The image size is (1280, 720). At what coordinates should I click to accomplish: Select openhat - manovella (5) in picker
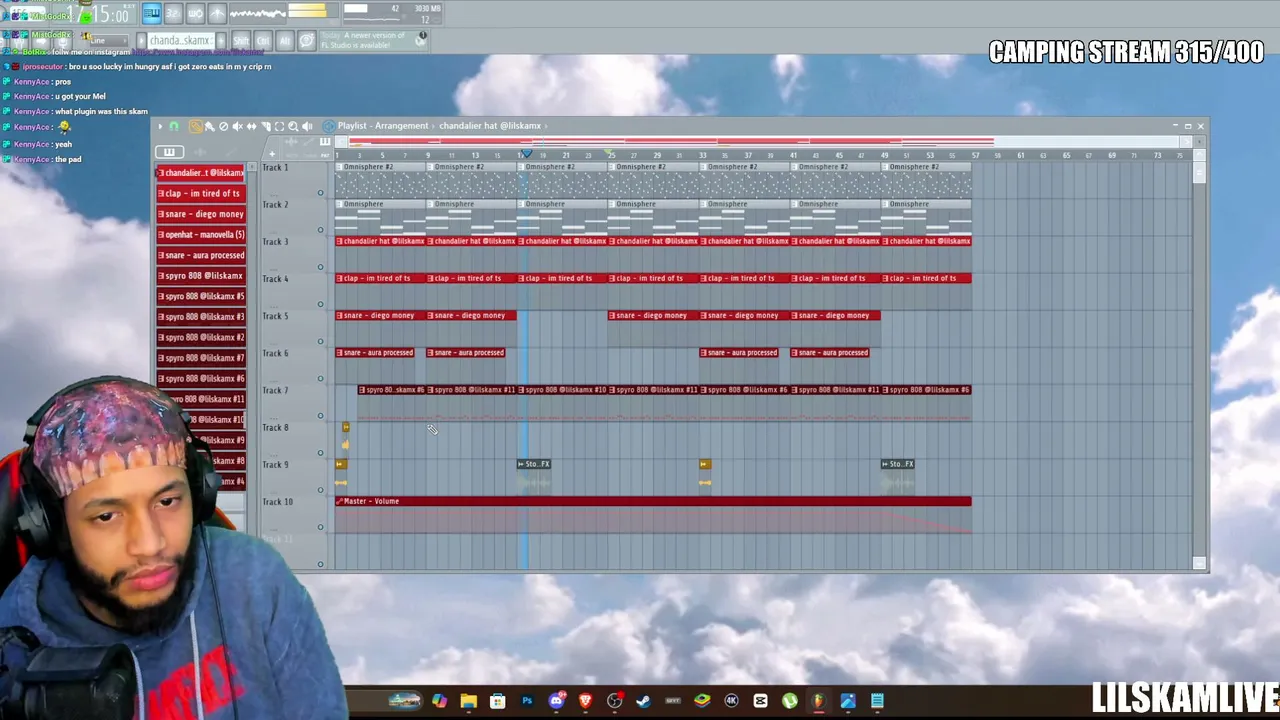point(201,234)
